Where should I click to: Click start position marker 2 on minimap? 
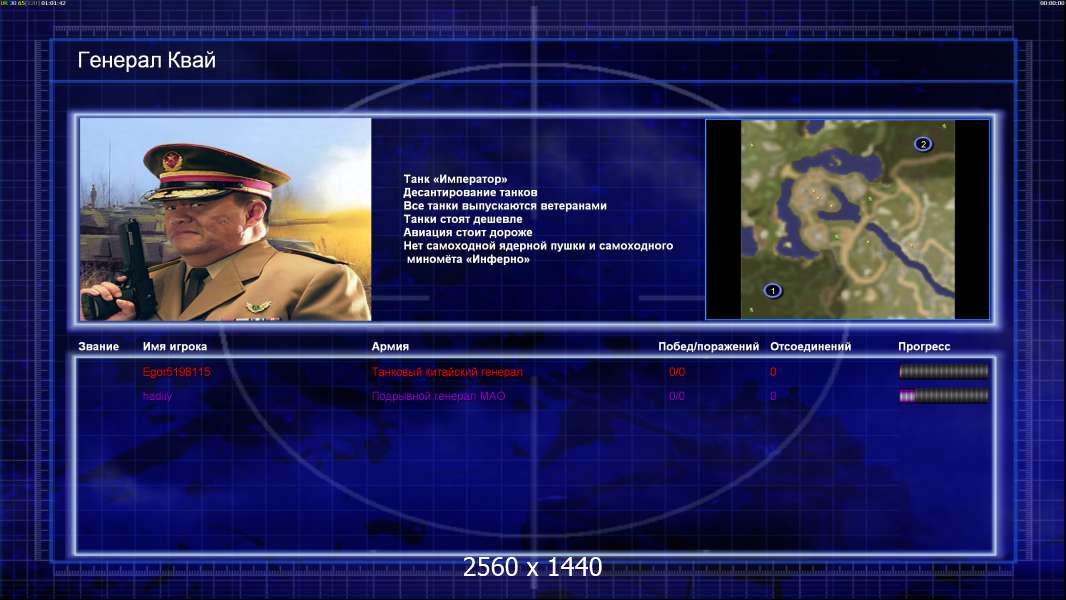(x=923, y=144)
